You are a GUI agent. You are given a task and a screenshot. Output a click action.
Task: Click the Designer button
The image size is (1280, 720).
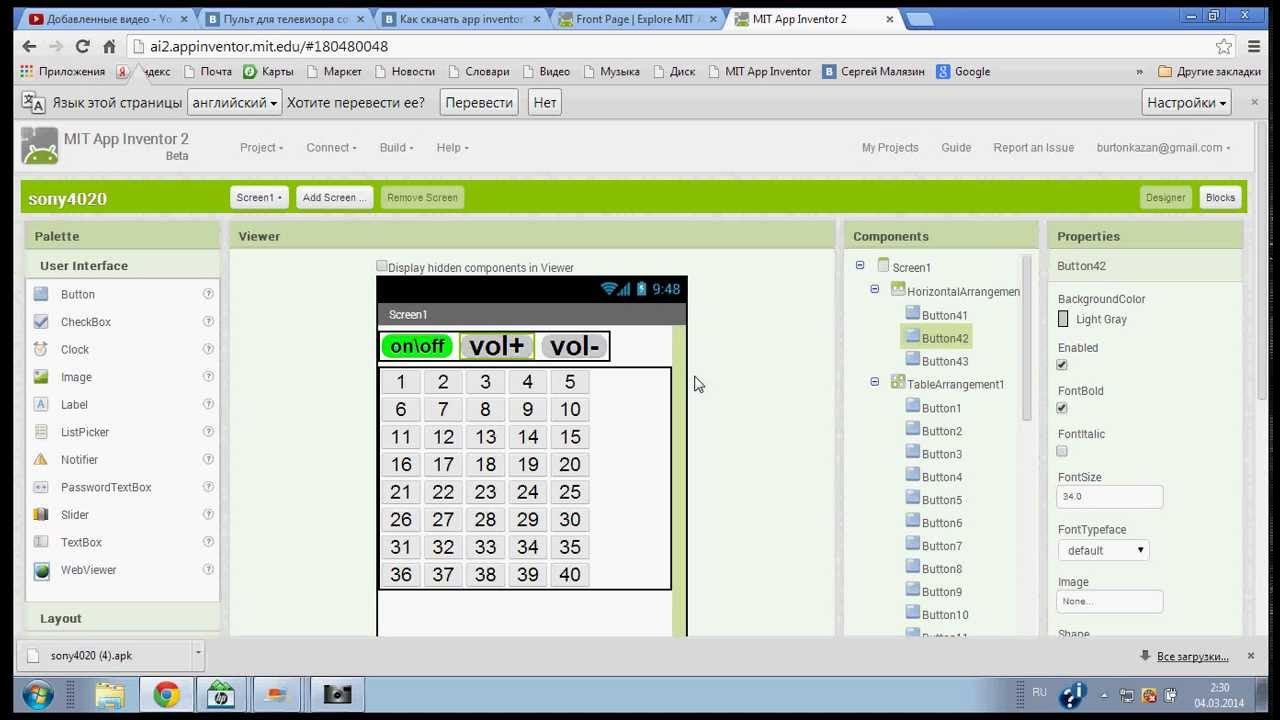click(x=1165, y=197)
